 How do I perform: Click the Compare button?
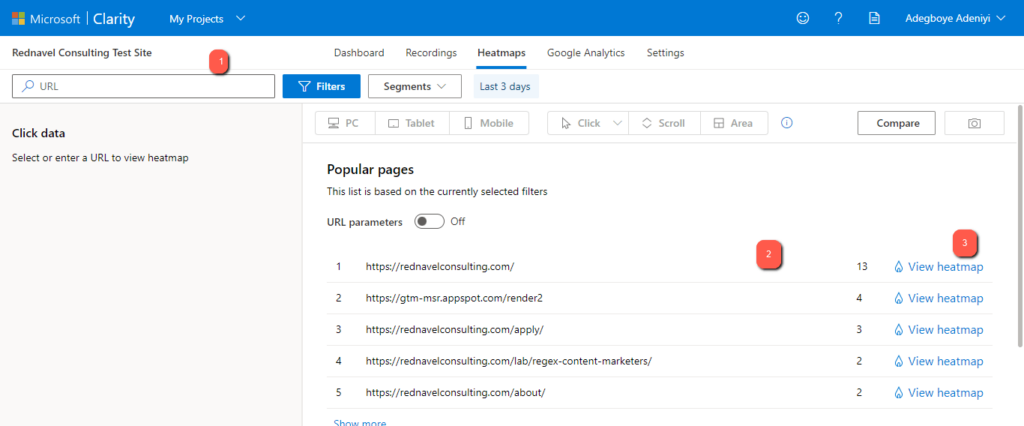pos(898,123)
